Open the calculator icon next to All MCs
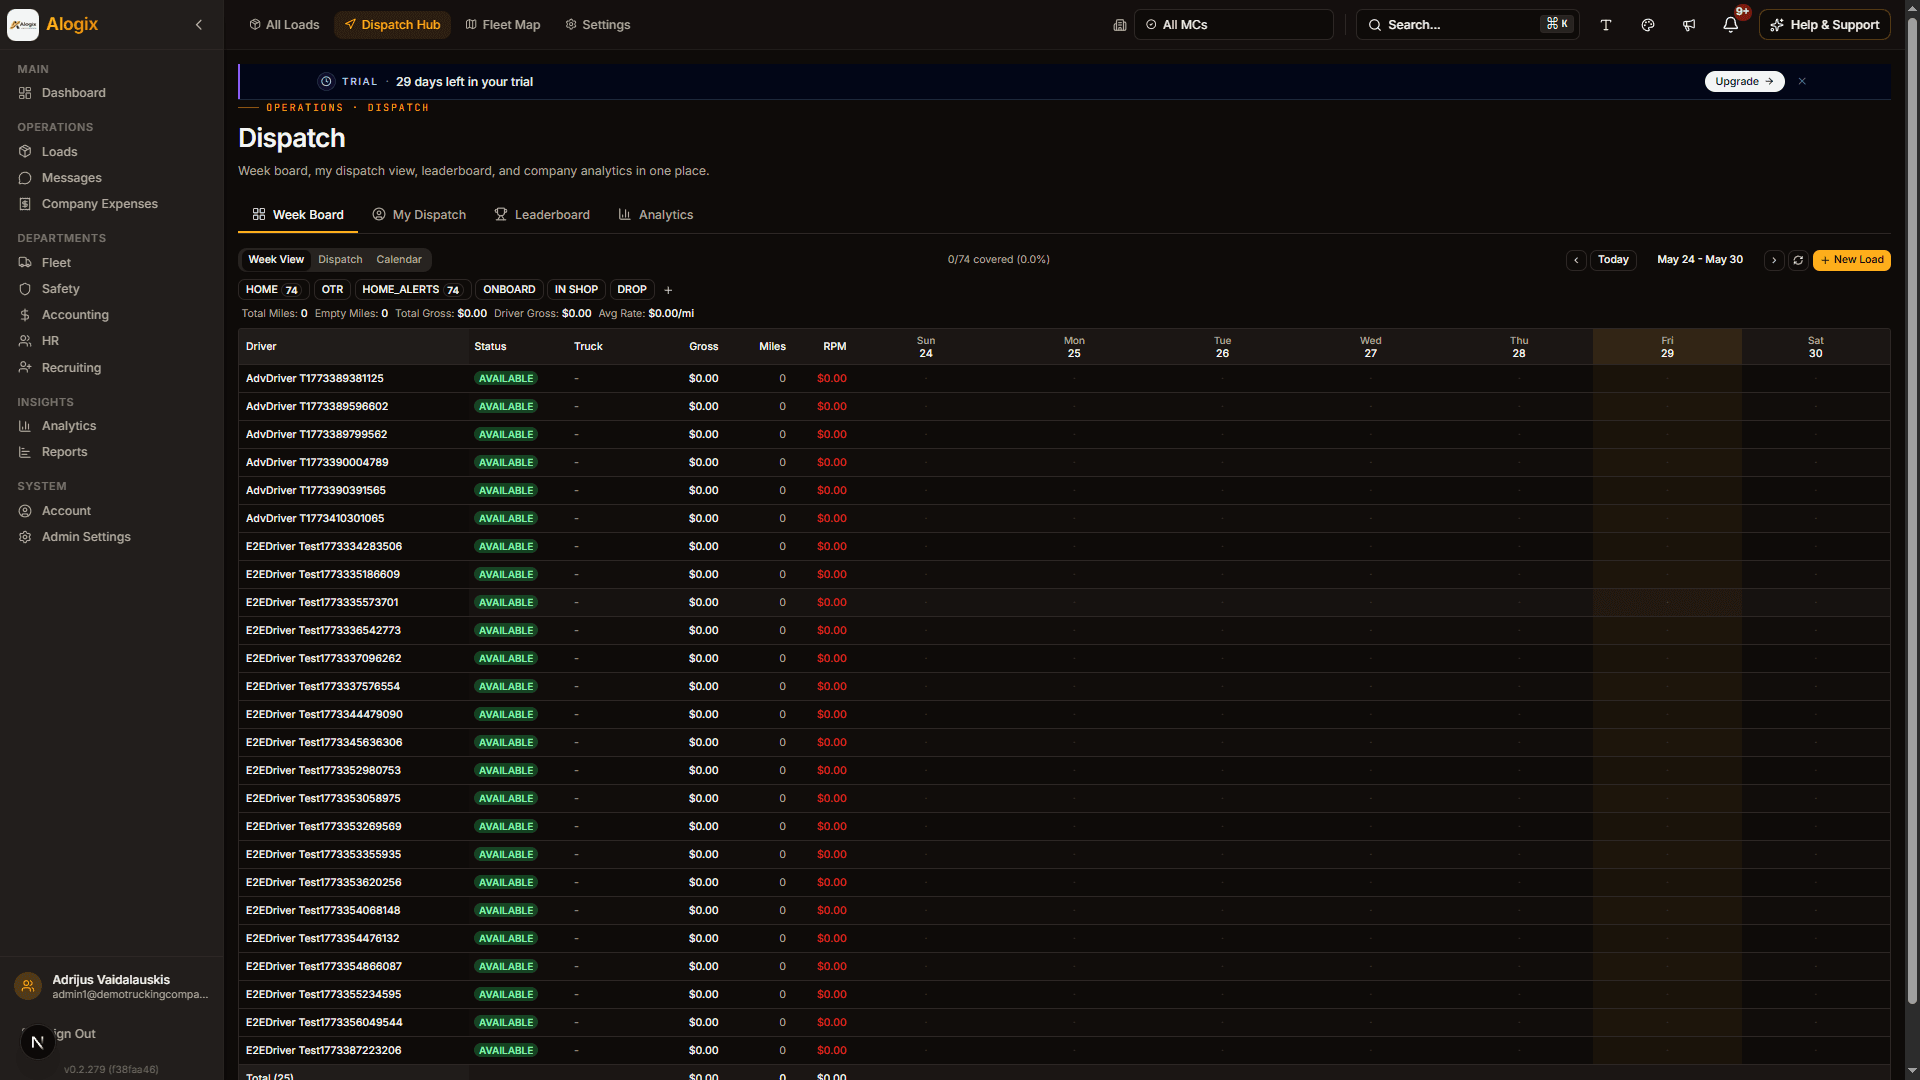Screen dimensions: 1920x1080 1120,25
